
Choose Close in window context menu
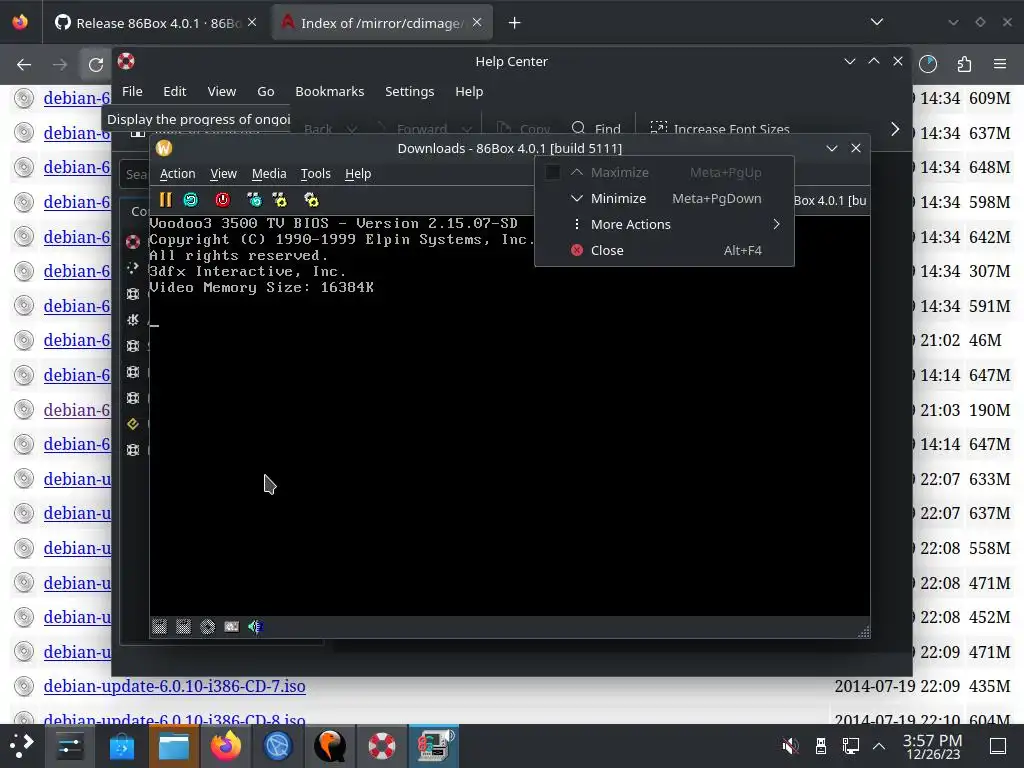[664, 251]
